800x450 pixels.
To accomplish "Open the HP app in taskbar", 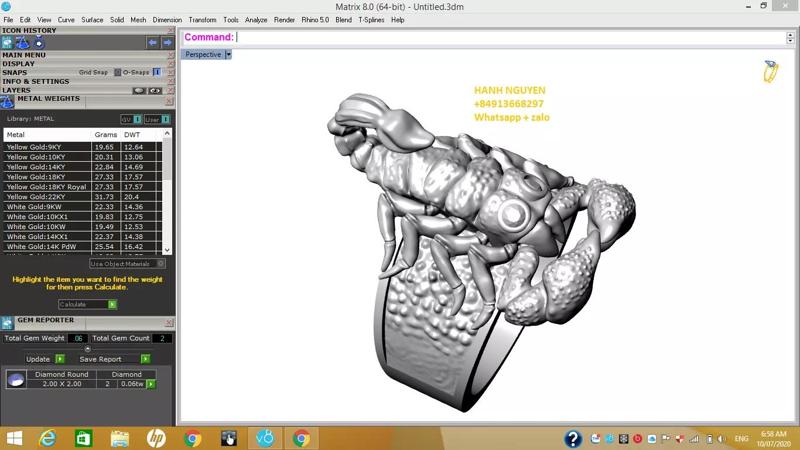I will point(156,438).
